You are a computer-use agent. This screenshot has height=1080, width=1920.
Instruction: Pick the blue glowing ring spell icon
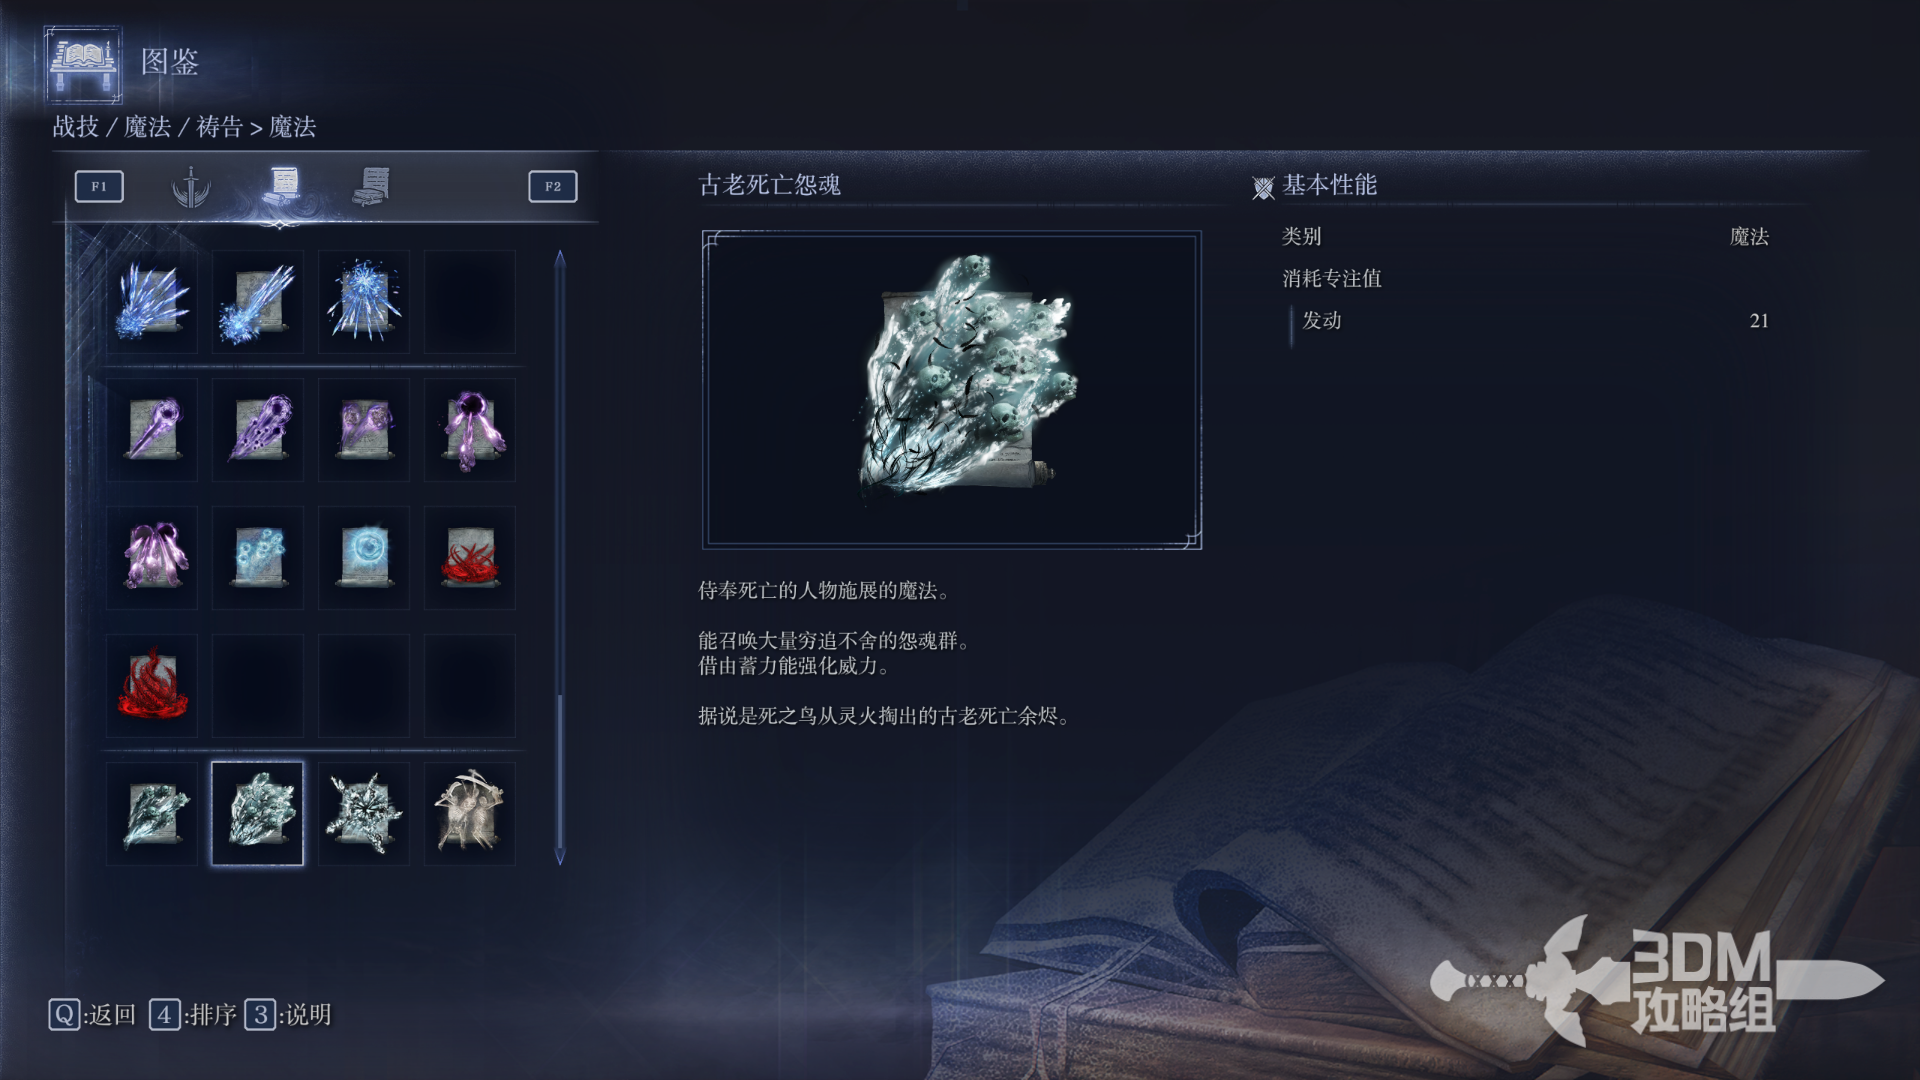click(x=364, y=558)
